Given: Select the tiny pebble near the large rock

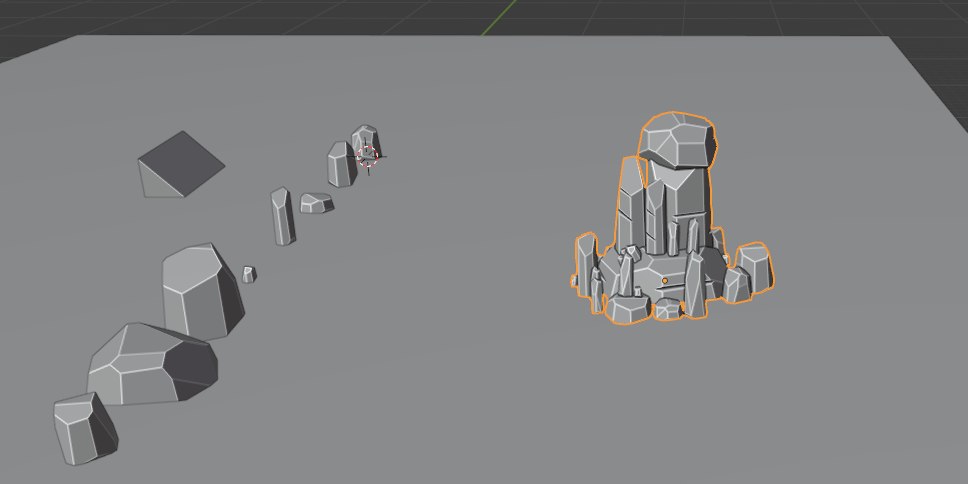Looking at the screenshot, I should [x=249, y=274].
